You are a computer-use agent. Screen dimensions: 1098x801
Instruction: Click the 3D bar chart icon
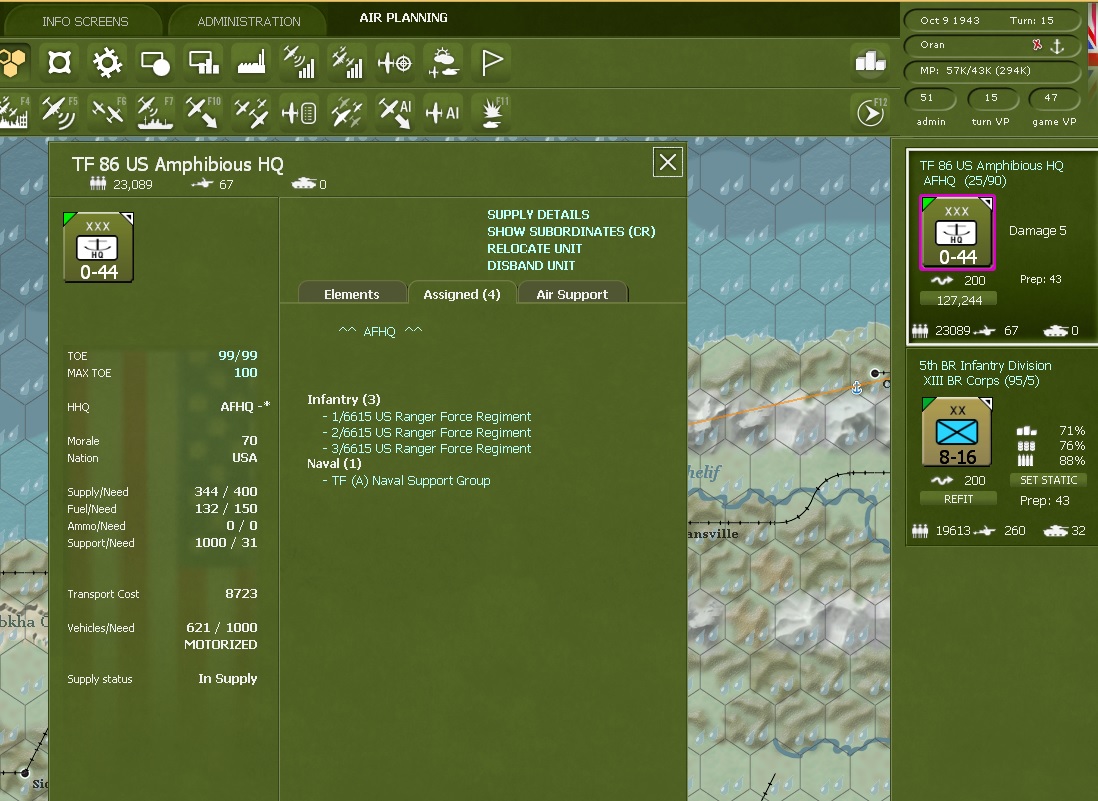click(x=870, y=62)
